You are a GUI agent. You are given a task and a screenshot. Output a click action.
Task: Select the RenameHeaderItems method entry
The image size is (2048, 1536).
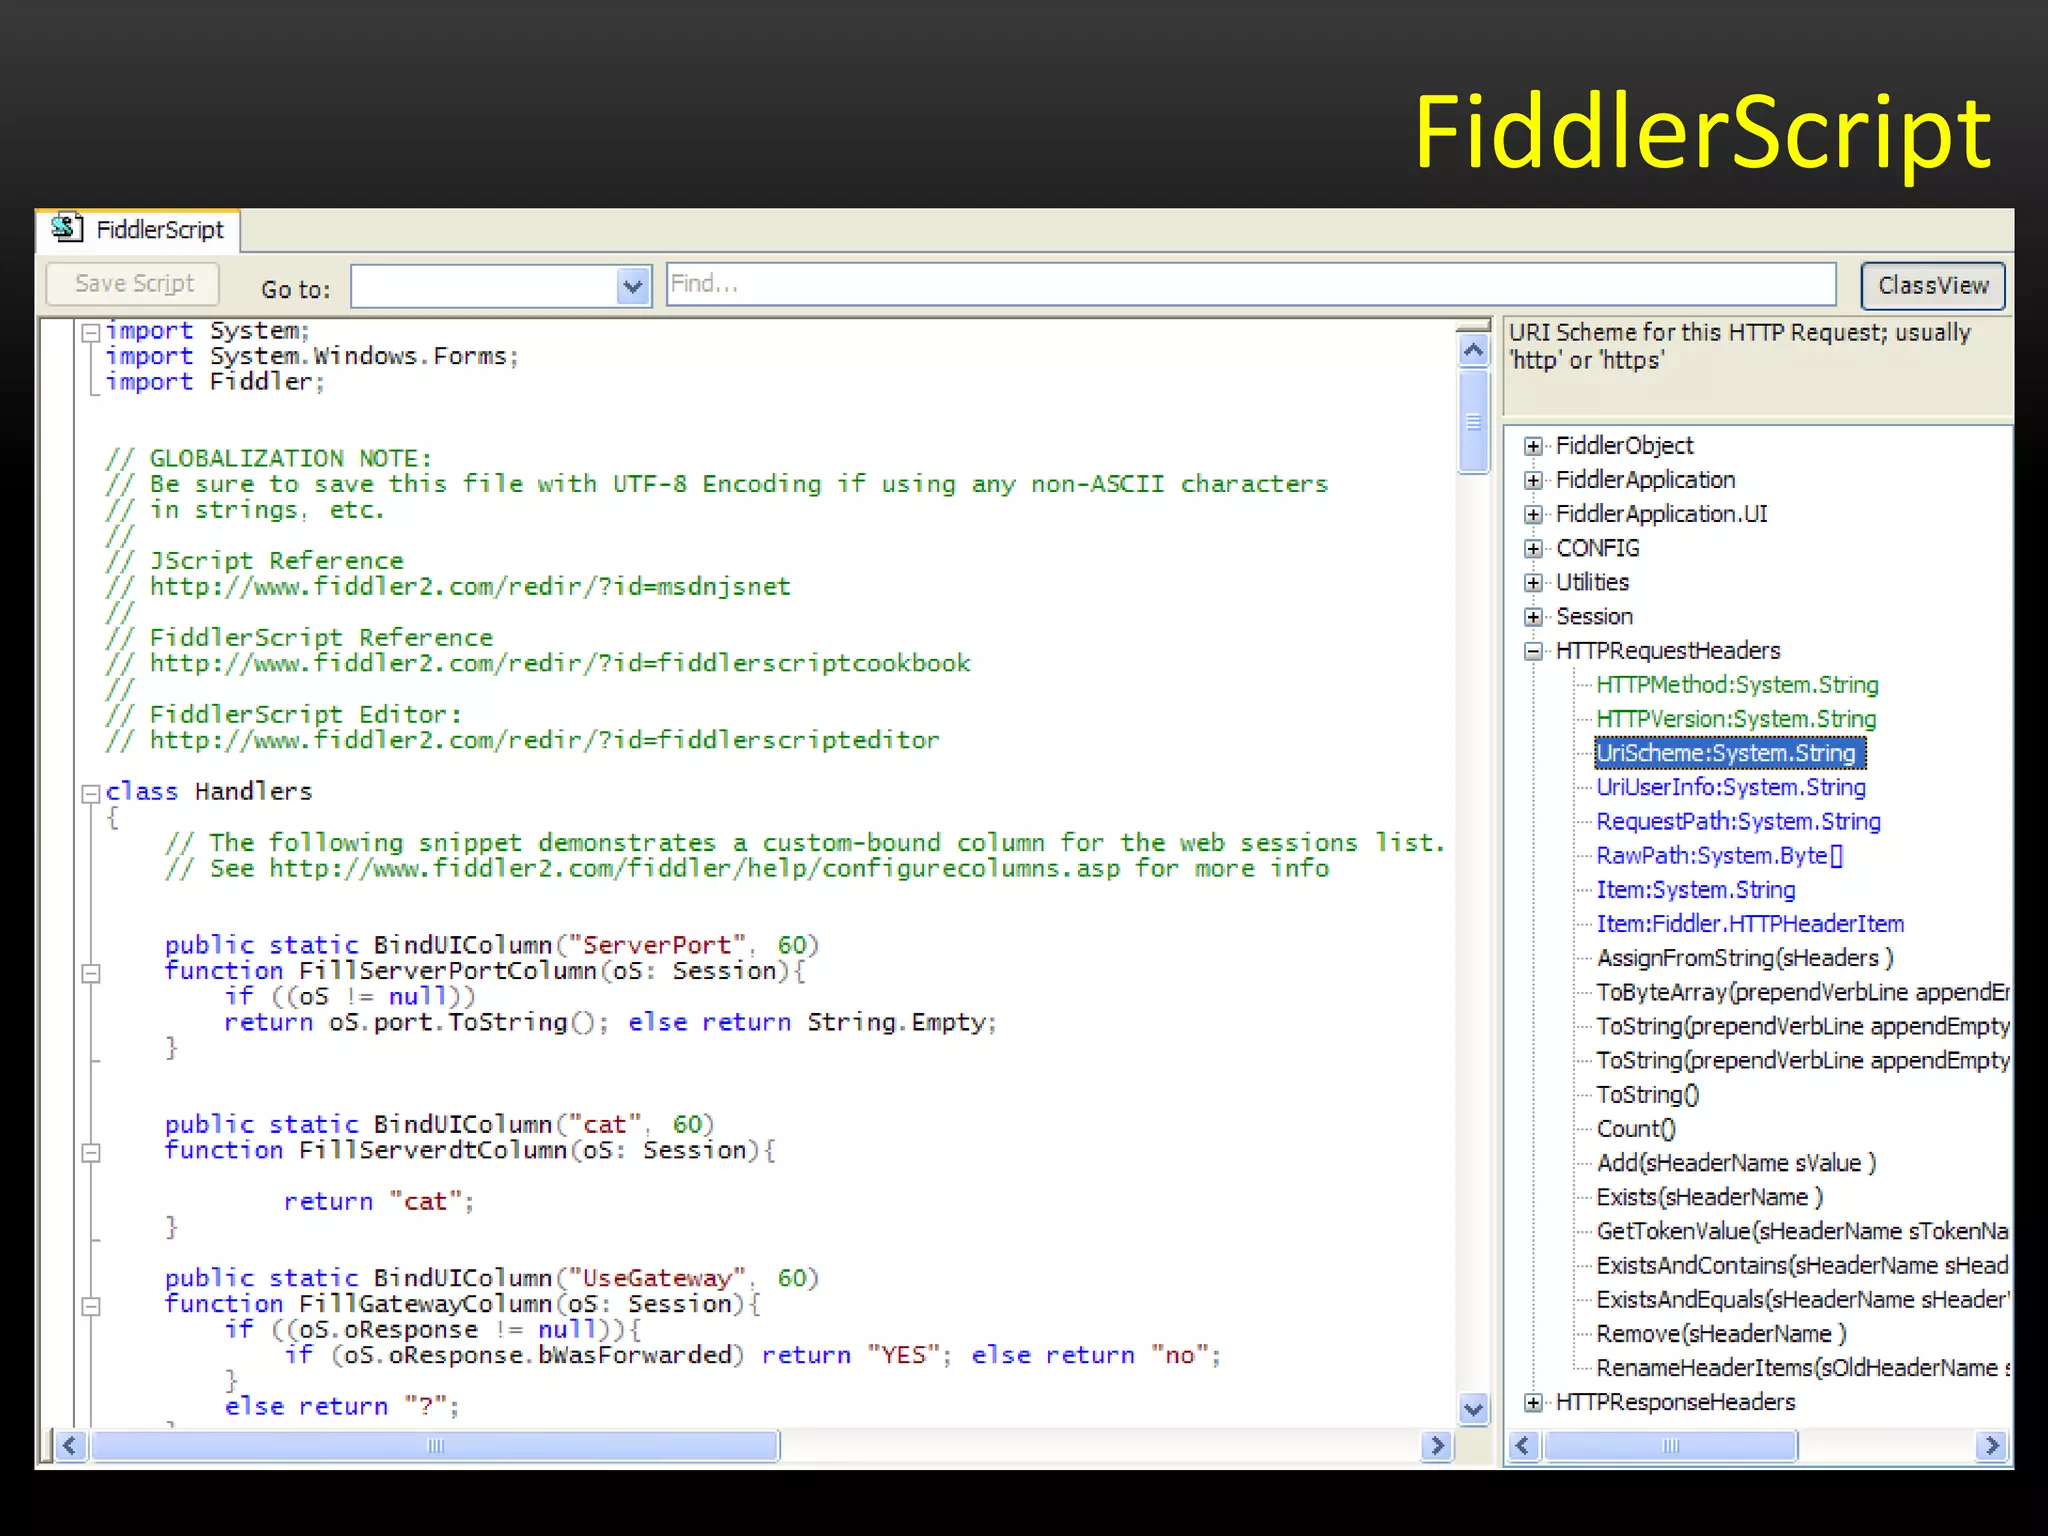(1802, 1368)
